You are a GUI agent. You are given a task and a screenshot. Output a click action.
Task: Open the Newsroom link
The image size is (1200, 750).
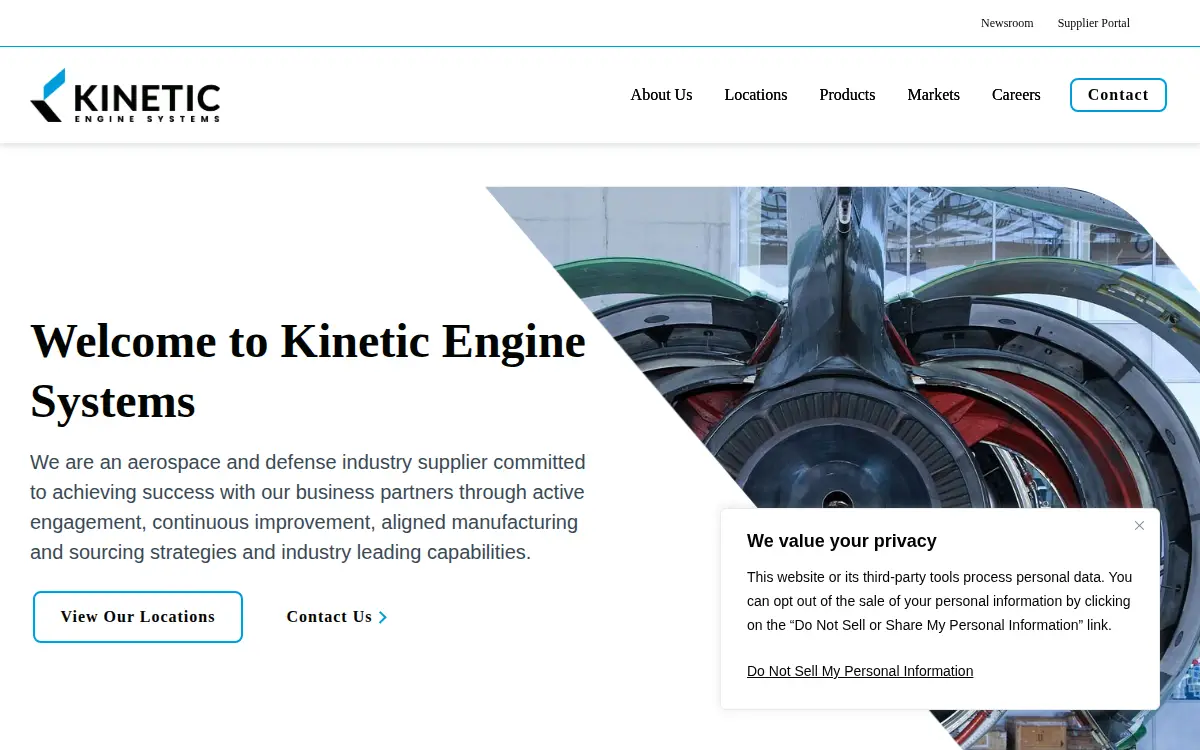(x=1007, y=23)
